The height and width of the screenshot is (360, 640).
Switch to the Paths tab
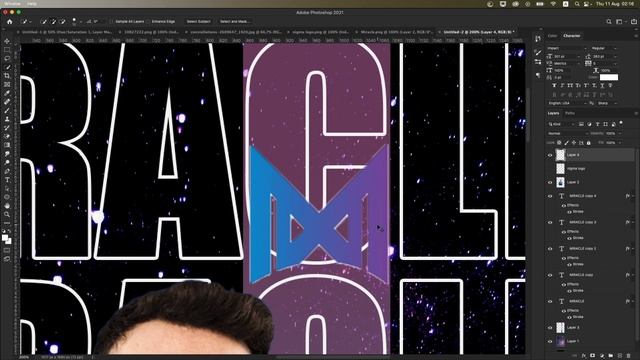tap(570, 113)
